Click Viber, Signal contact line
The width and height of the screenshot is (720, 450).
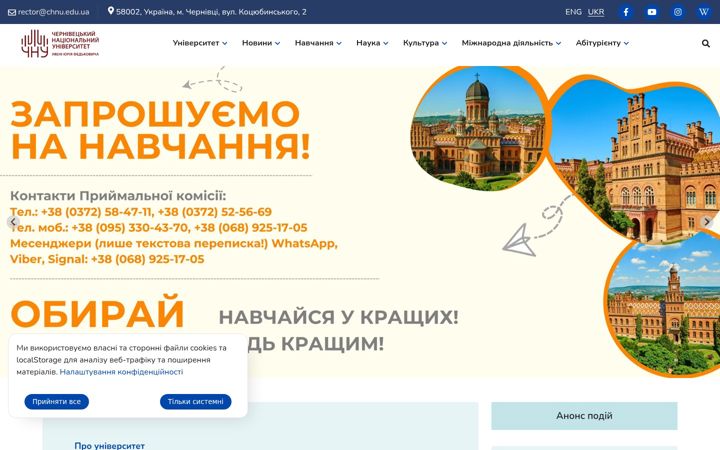click(107, 259)
